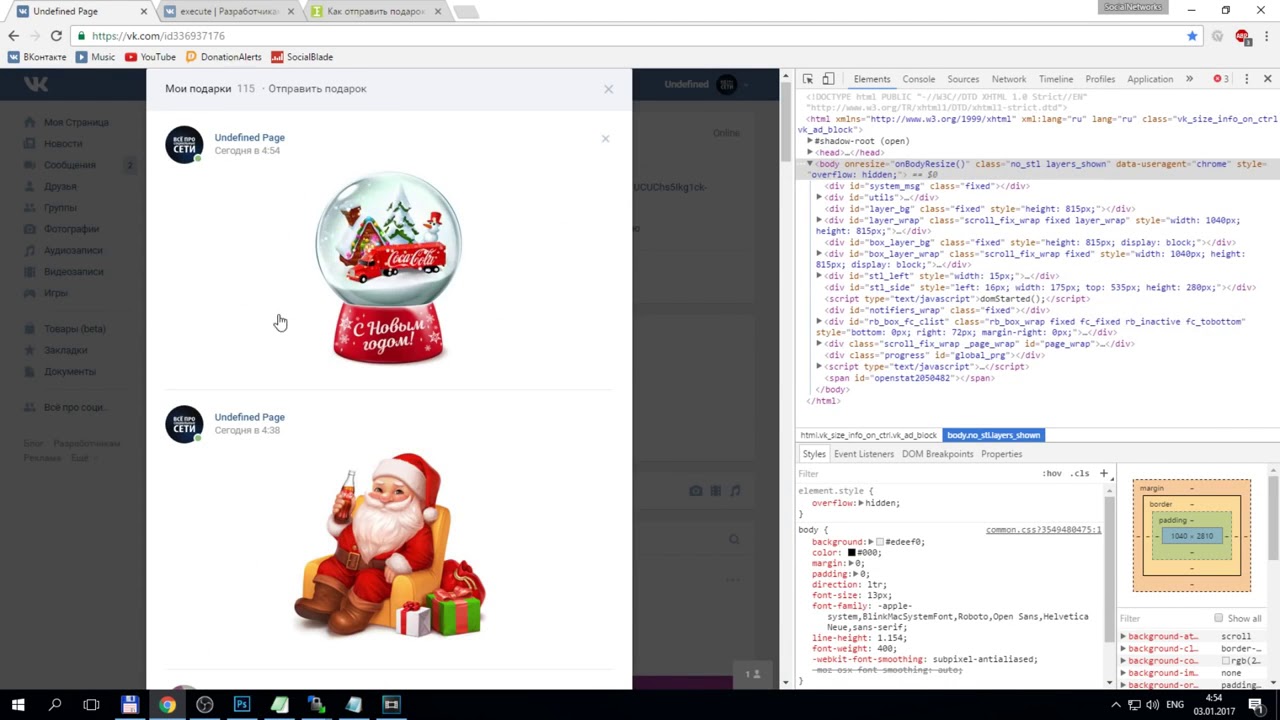This screenshot has height=720, width=1280.
Task: Click the AdBlock extension icon
Action: pos(1242,36)
